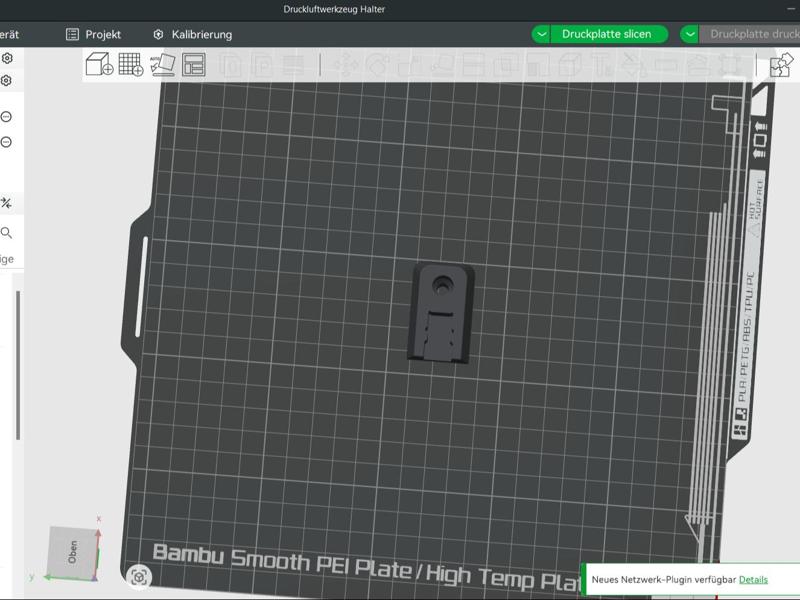Viewport: 800px width, 600px height.
Task: Add a new build plate
Action: 131,64
